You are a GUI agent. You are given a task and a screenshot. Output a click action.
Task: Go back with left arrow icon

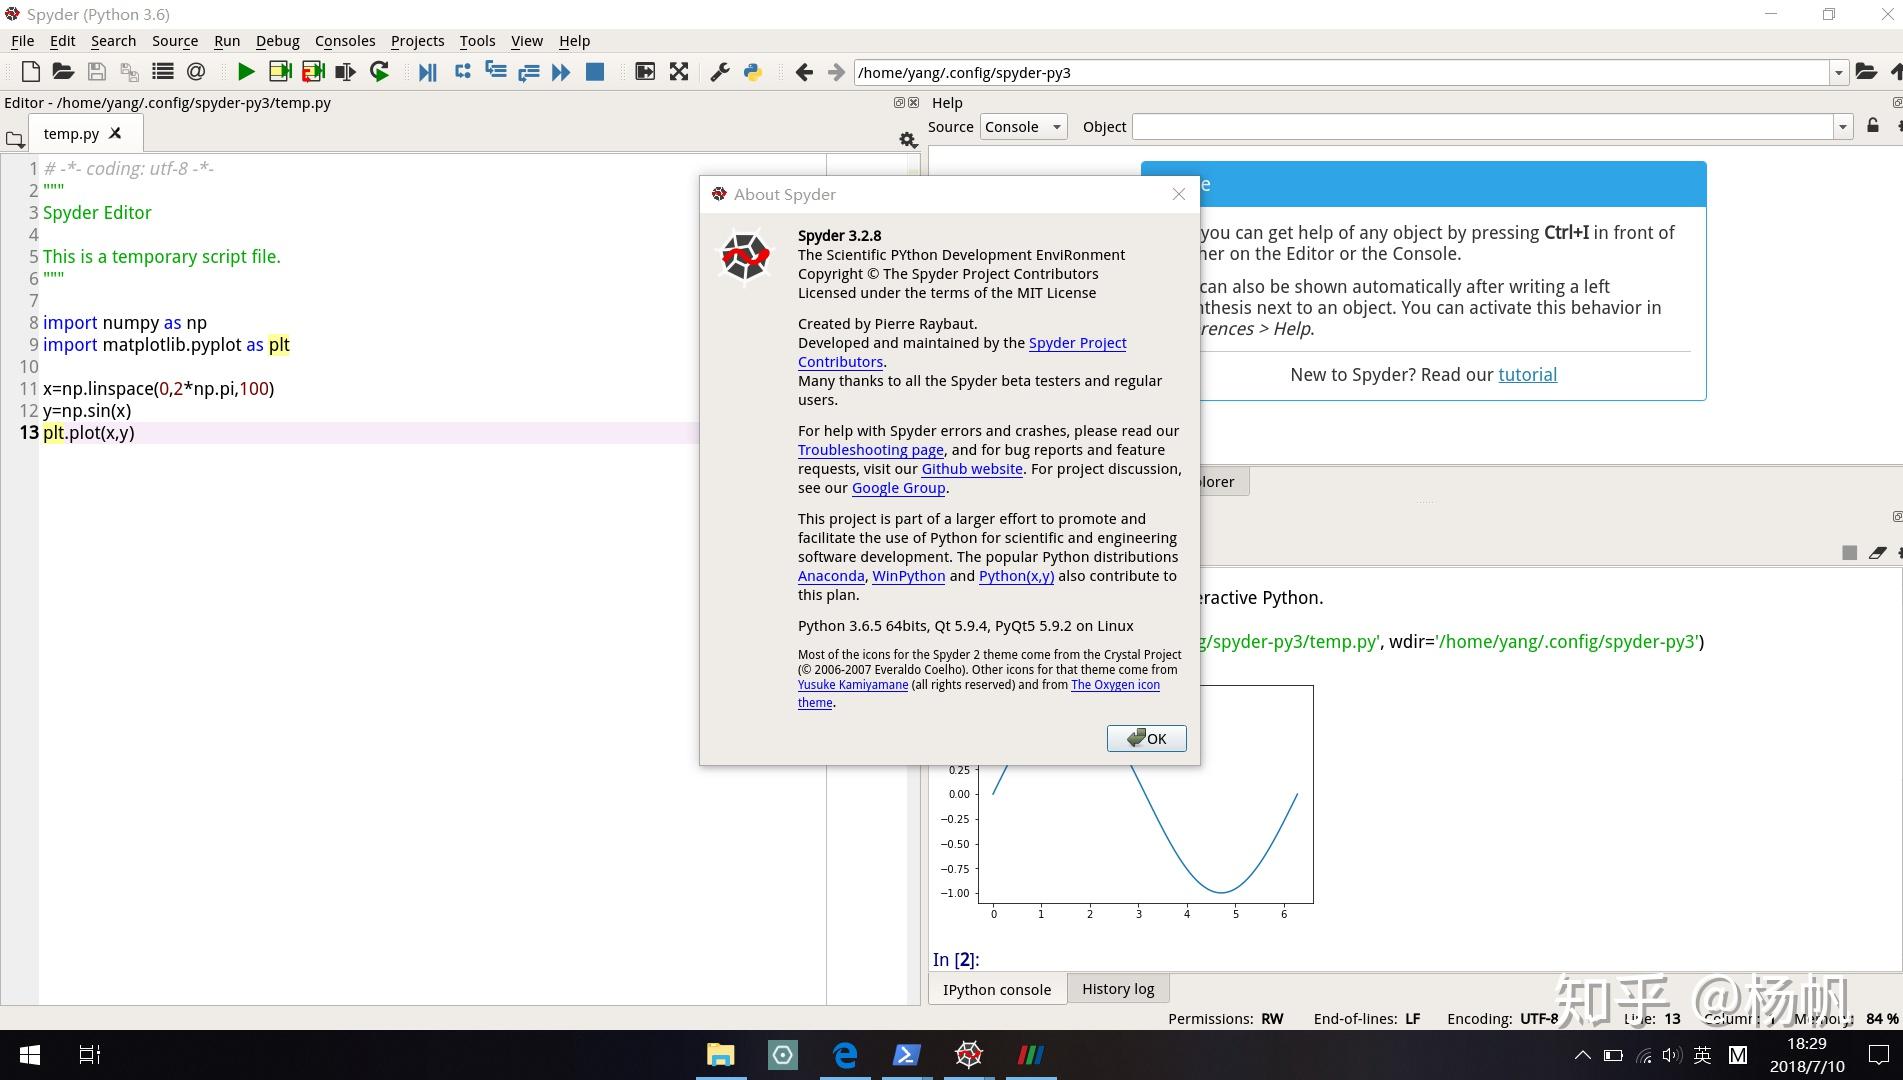point(804,72)
